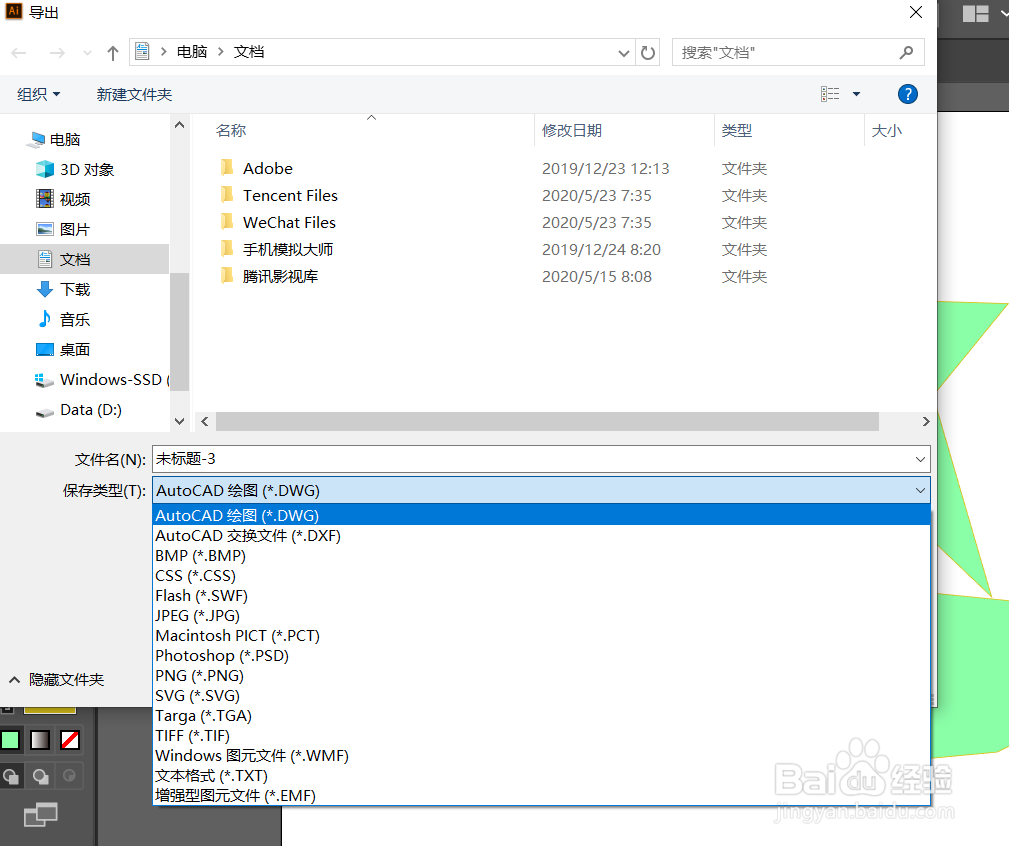Click horizontal scrollbar right arrow

[926, 421]
